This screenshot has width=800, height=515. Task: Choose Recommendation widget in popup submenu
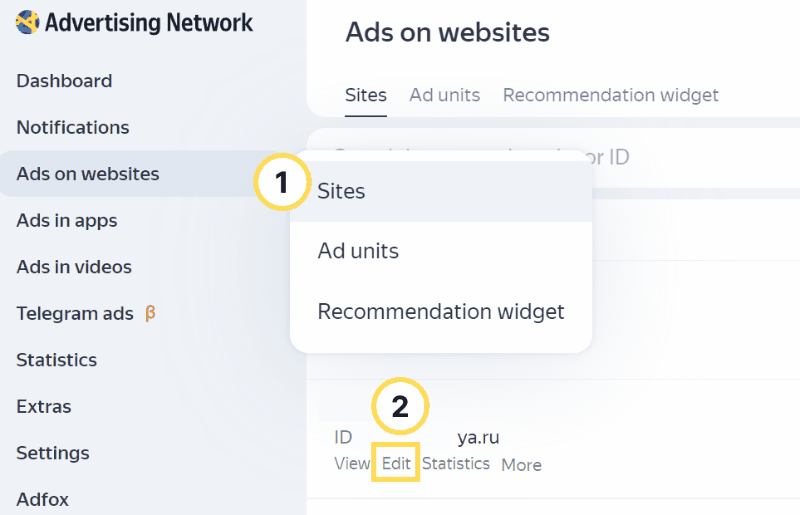(x=441, y=311)
